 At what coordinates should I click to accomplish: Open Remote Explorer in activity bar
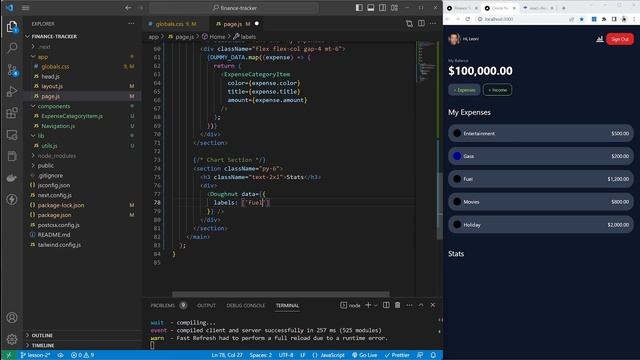[x=12, y=135]
